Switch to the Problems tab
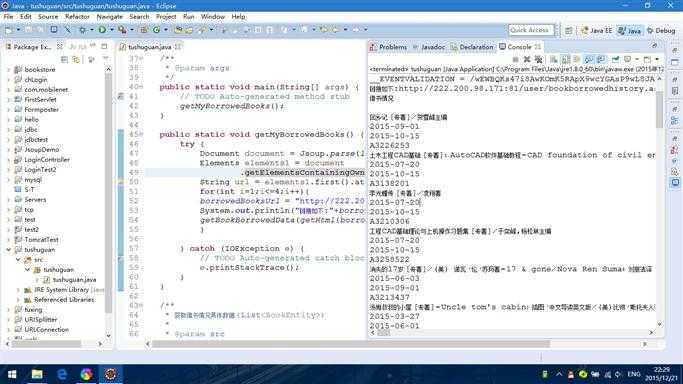The width and height of the screenshot is (683, 384). [388, 47]
